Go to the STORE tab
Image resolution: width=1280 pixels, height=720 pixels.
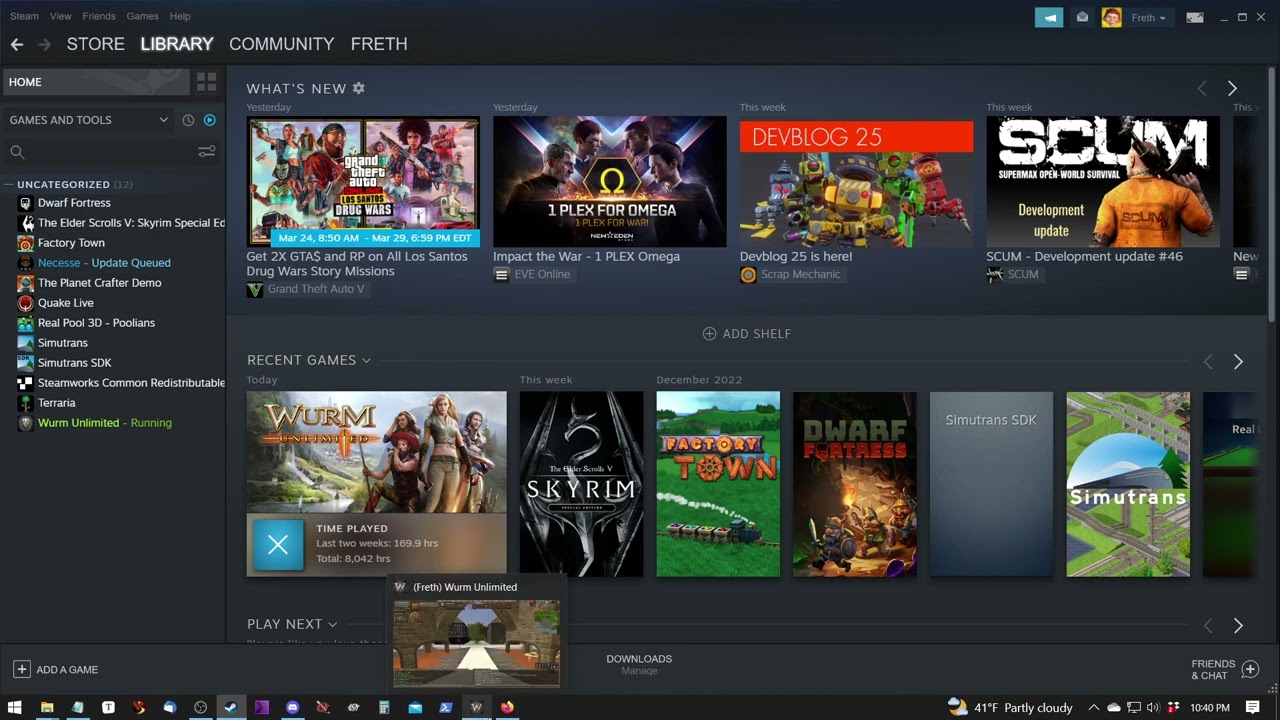click(x=95, y=44)
